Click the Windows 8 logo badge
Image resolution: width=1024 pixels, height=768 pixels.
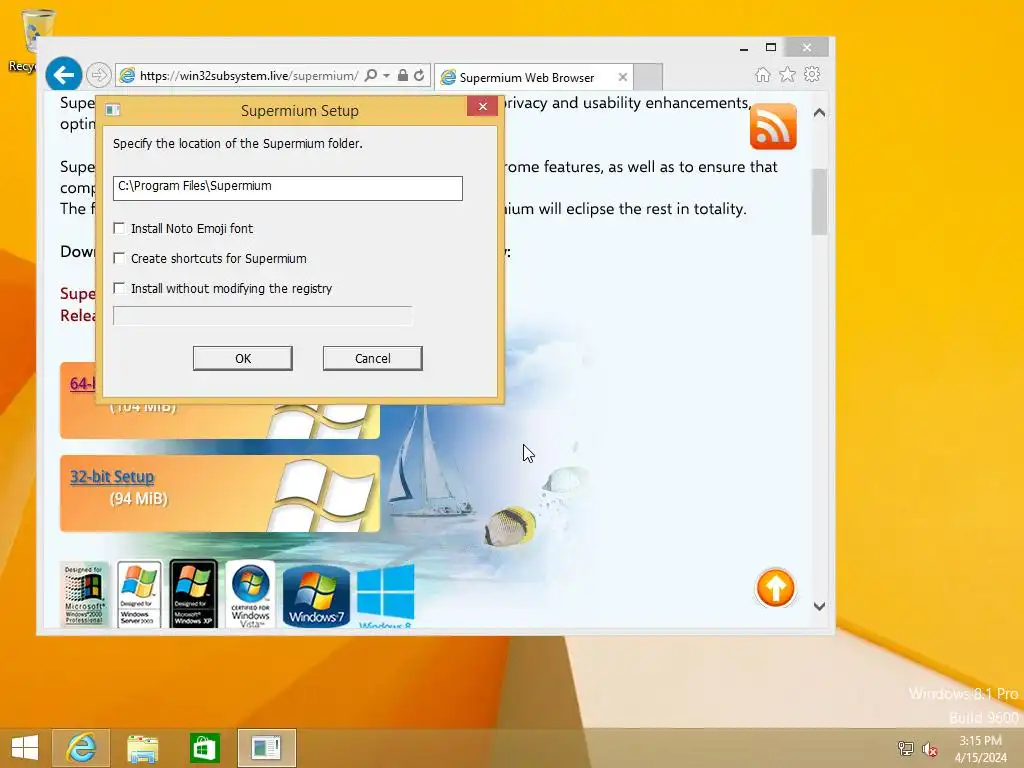tap(386, 596)
